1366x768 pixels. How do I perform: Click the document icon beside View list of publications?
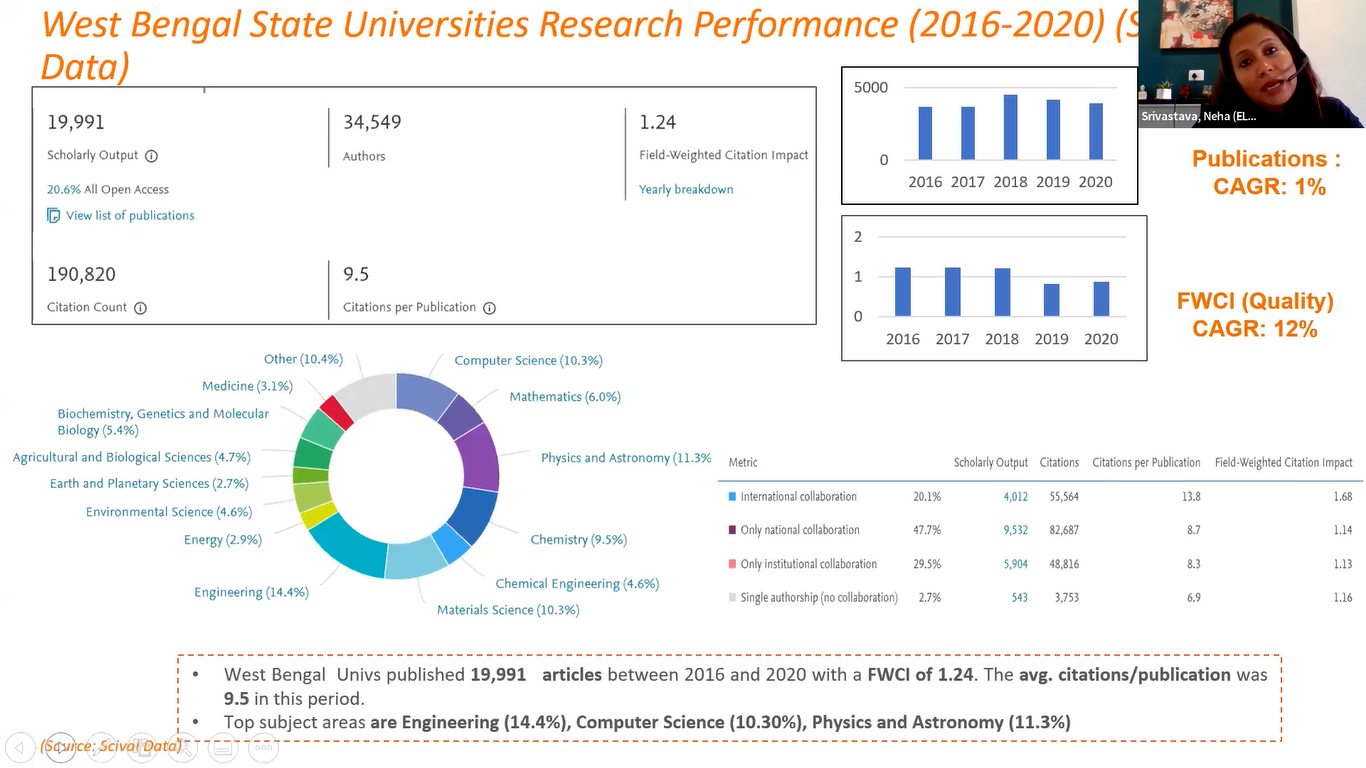54,216
